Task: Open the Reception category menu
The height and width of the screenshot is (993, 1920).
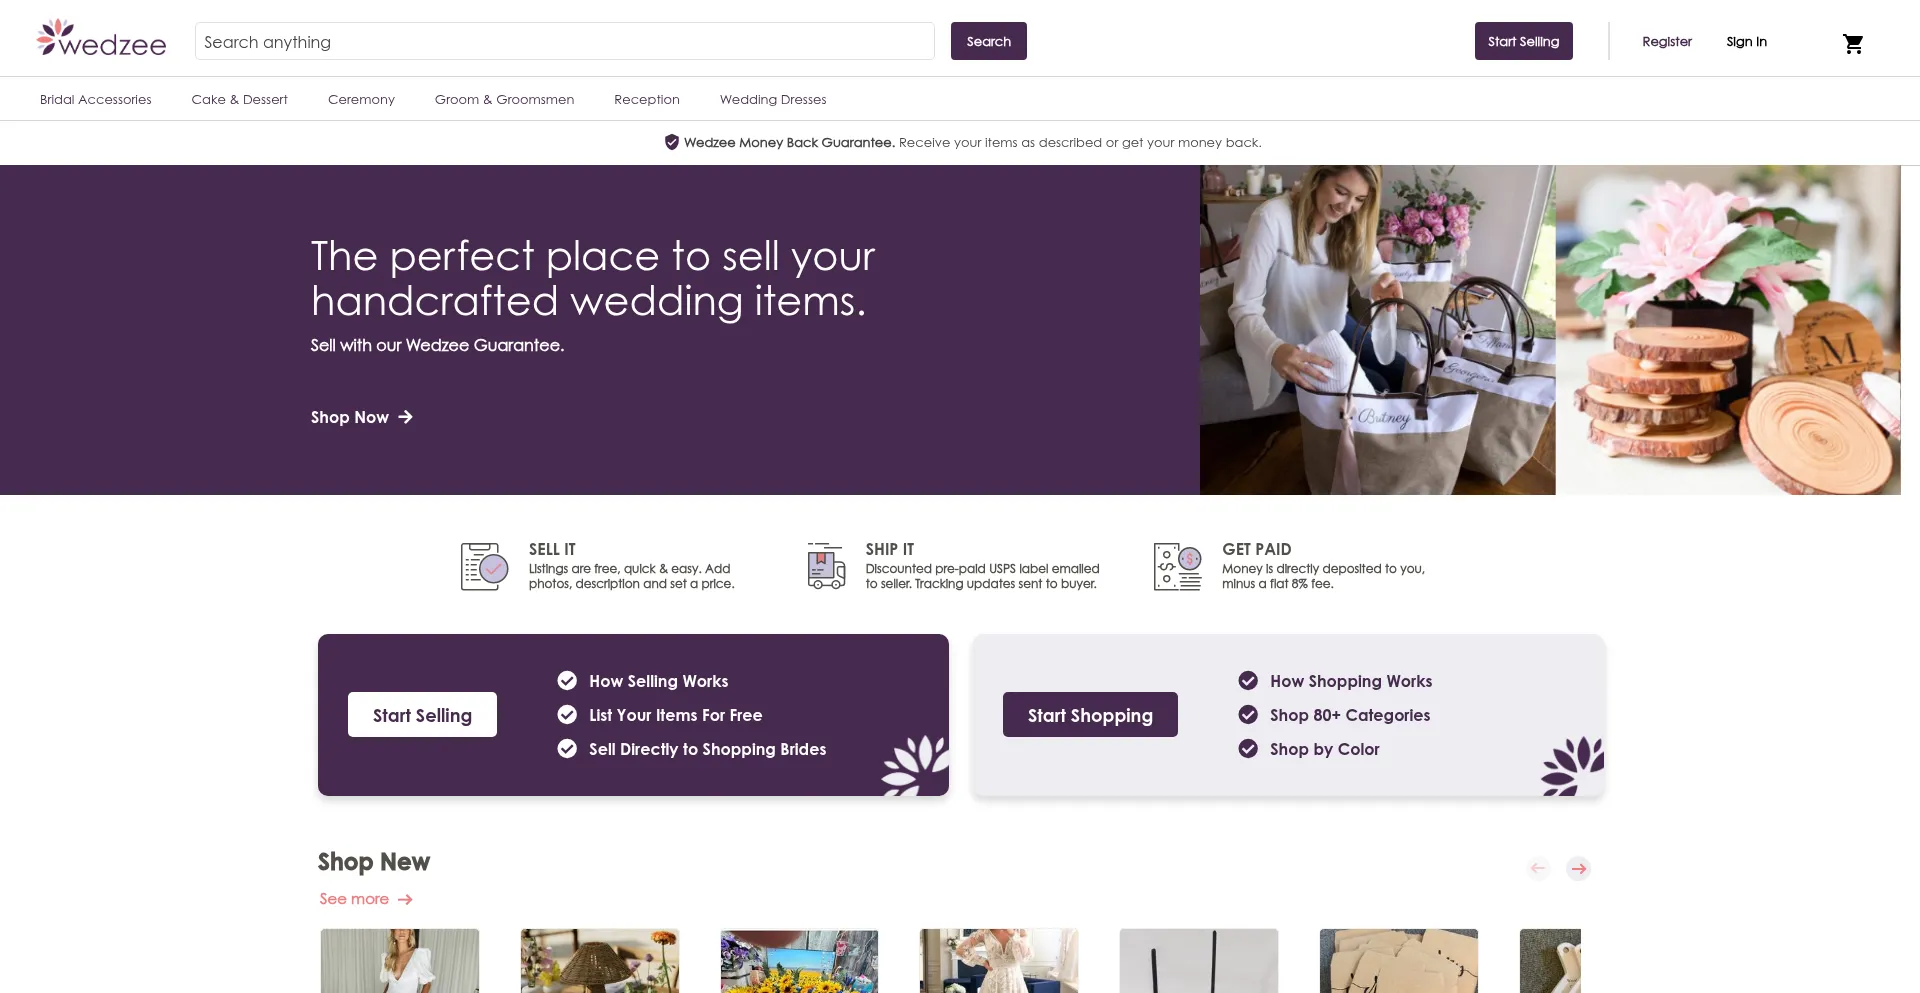Action: tap(647, 99)
